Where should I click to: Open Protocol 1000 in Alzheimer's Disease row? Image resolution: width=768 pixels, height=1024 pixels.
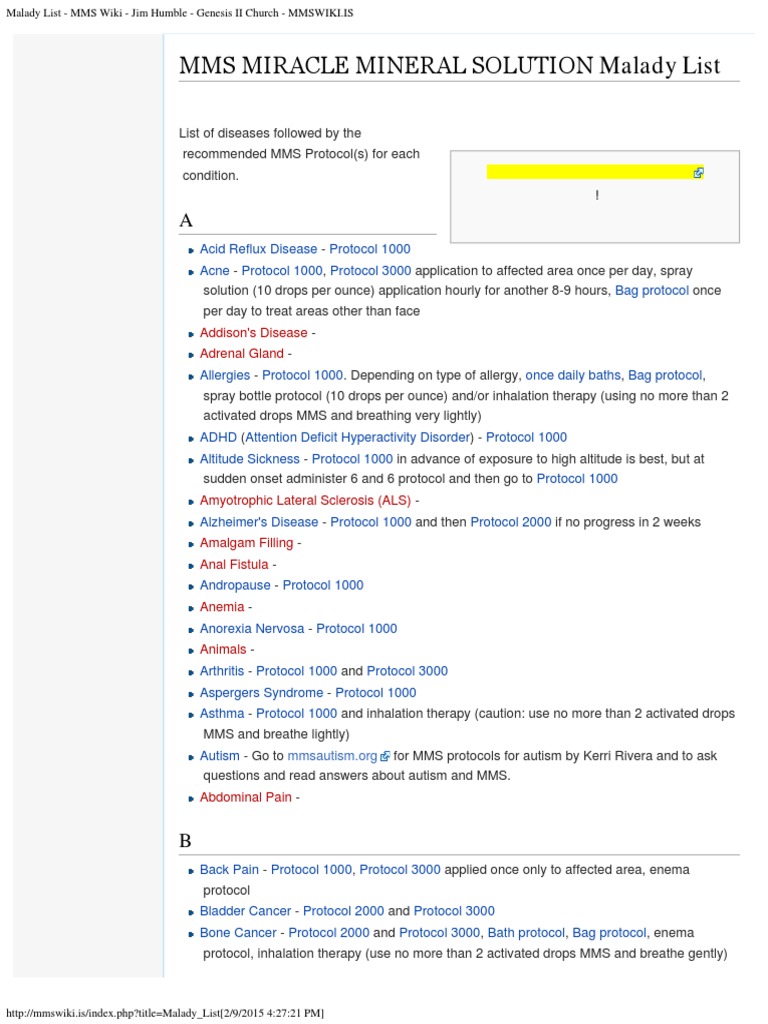click(371, 522)
